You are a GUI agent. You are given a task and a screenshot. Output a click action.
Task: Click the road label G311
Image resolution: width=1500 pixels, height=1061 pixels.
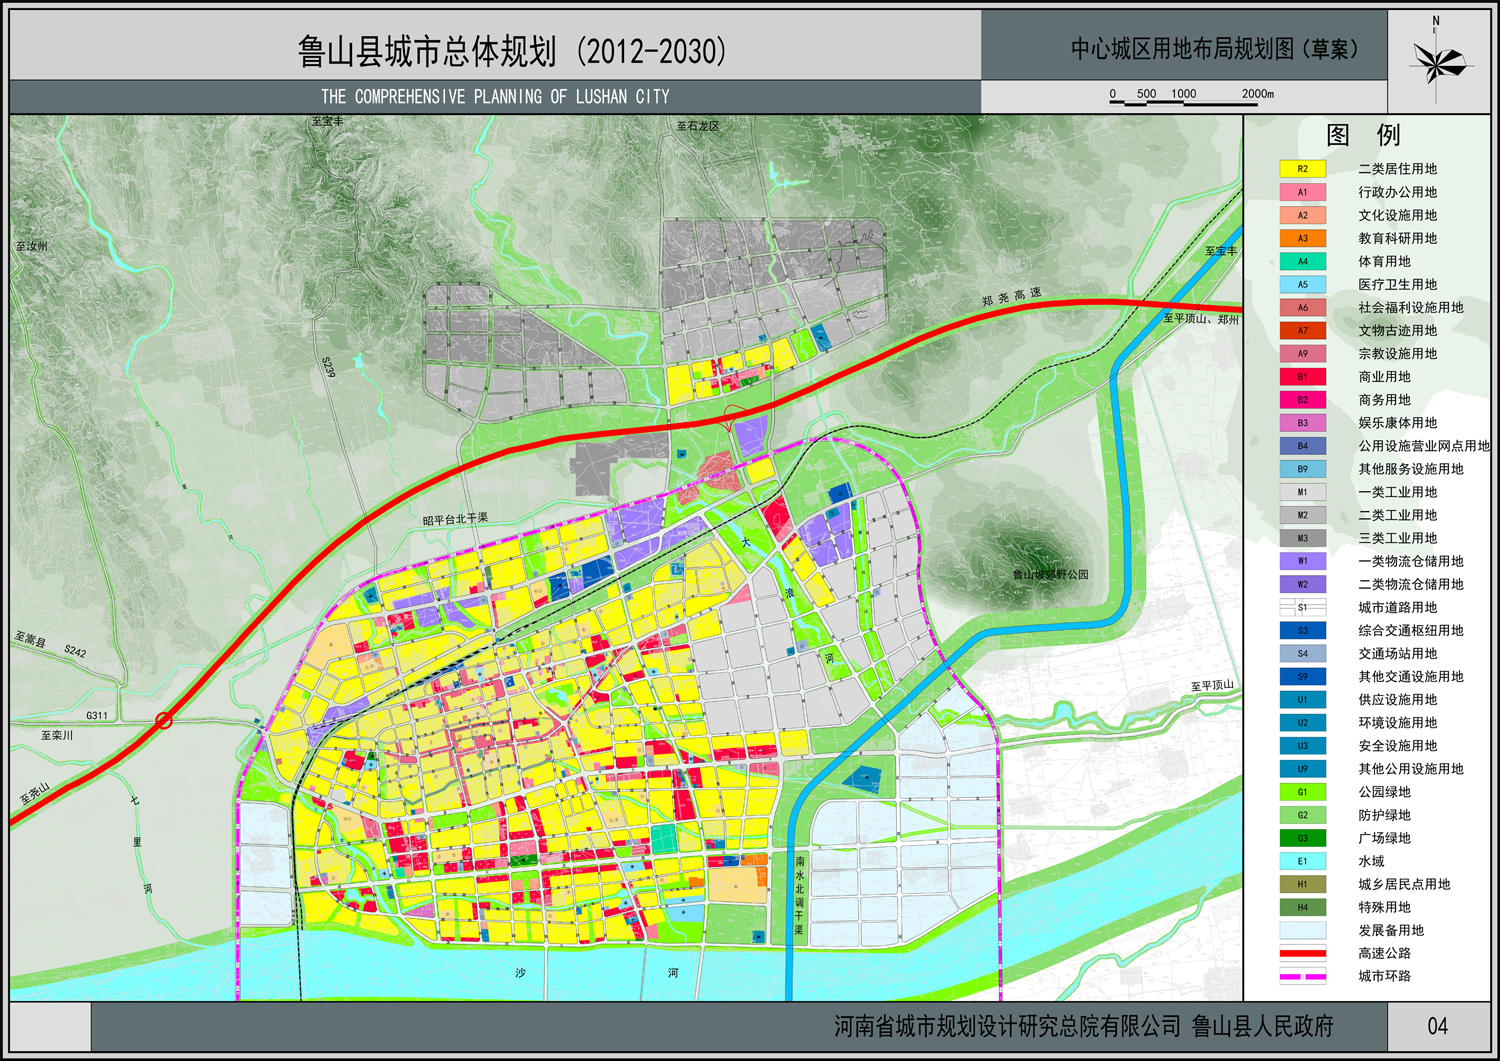pyautogui.click(x=97, y=716)
